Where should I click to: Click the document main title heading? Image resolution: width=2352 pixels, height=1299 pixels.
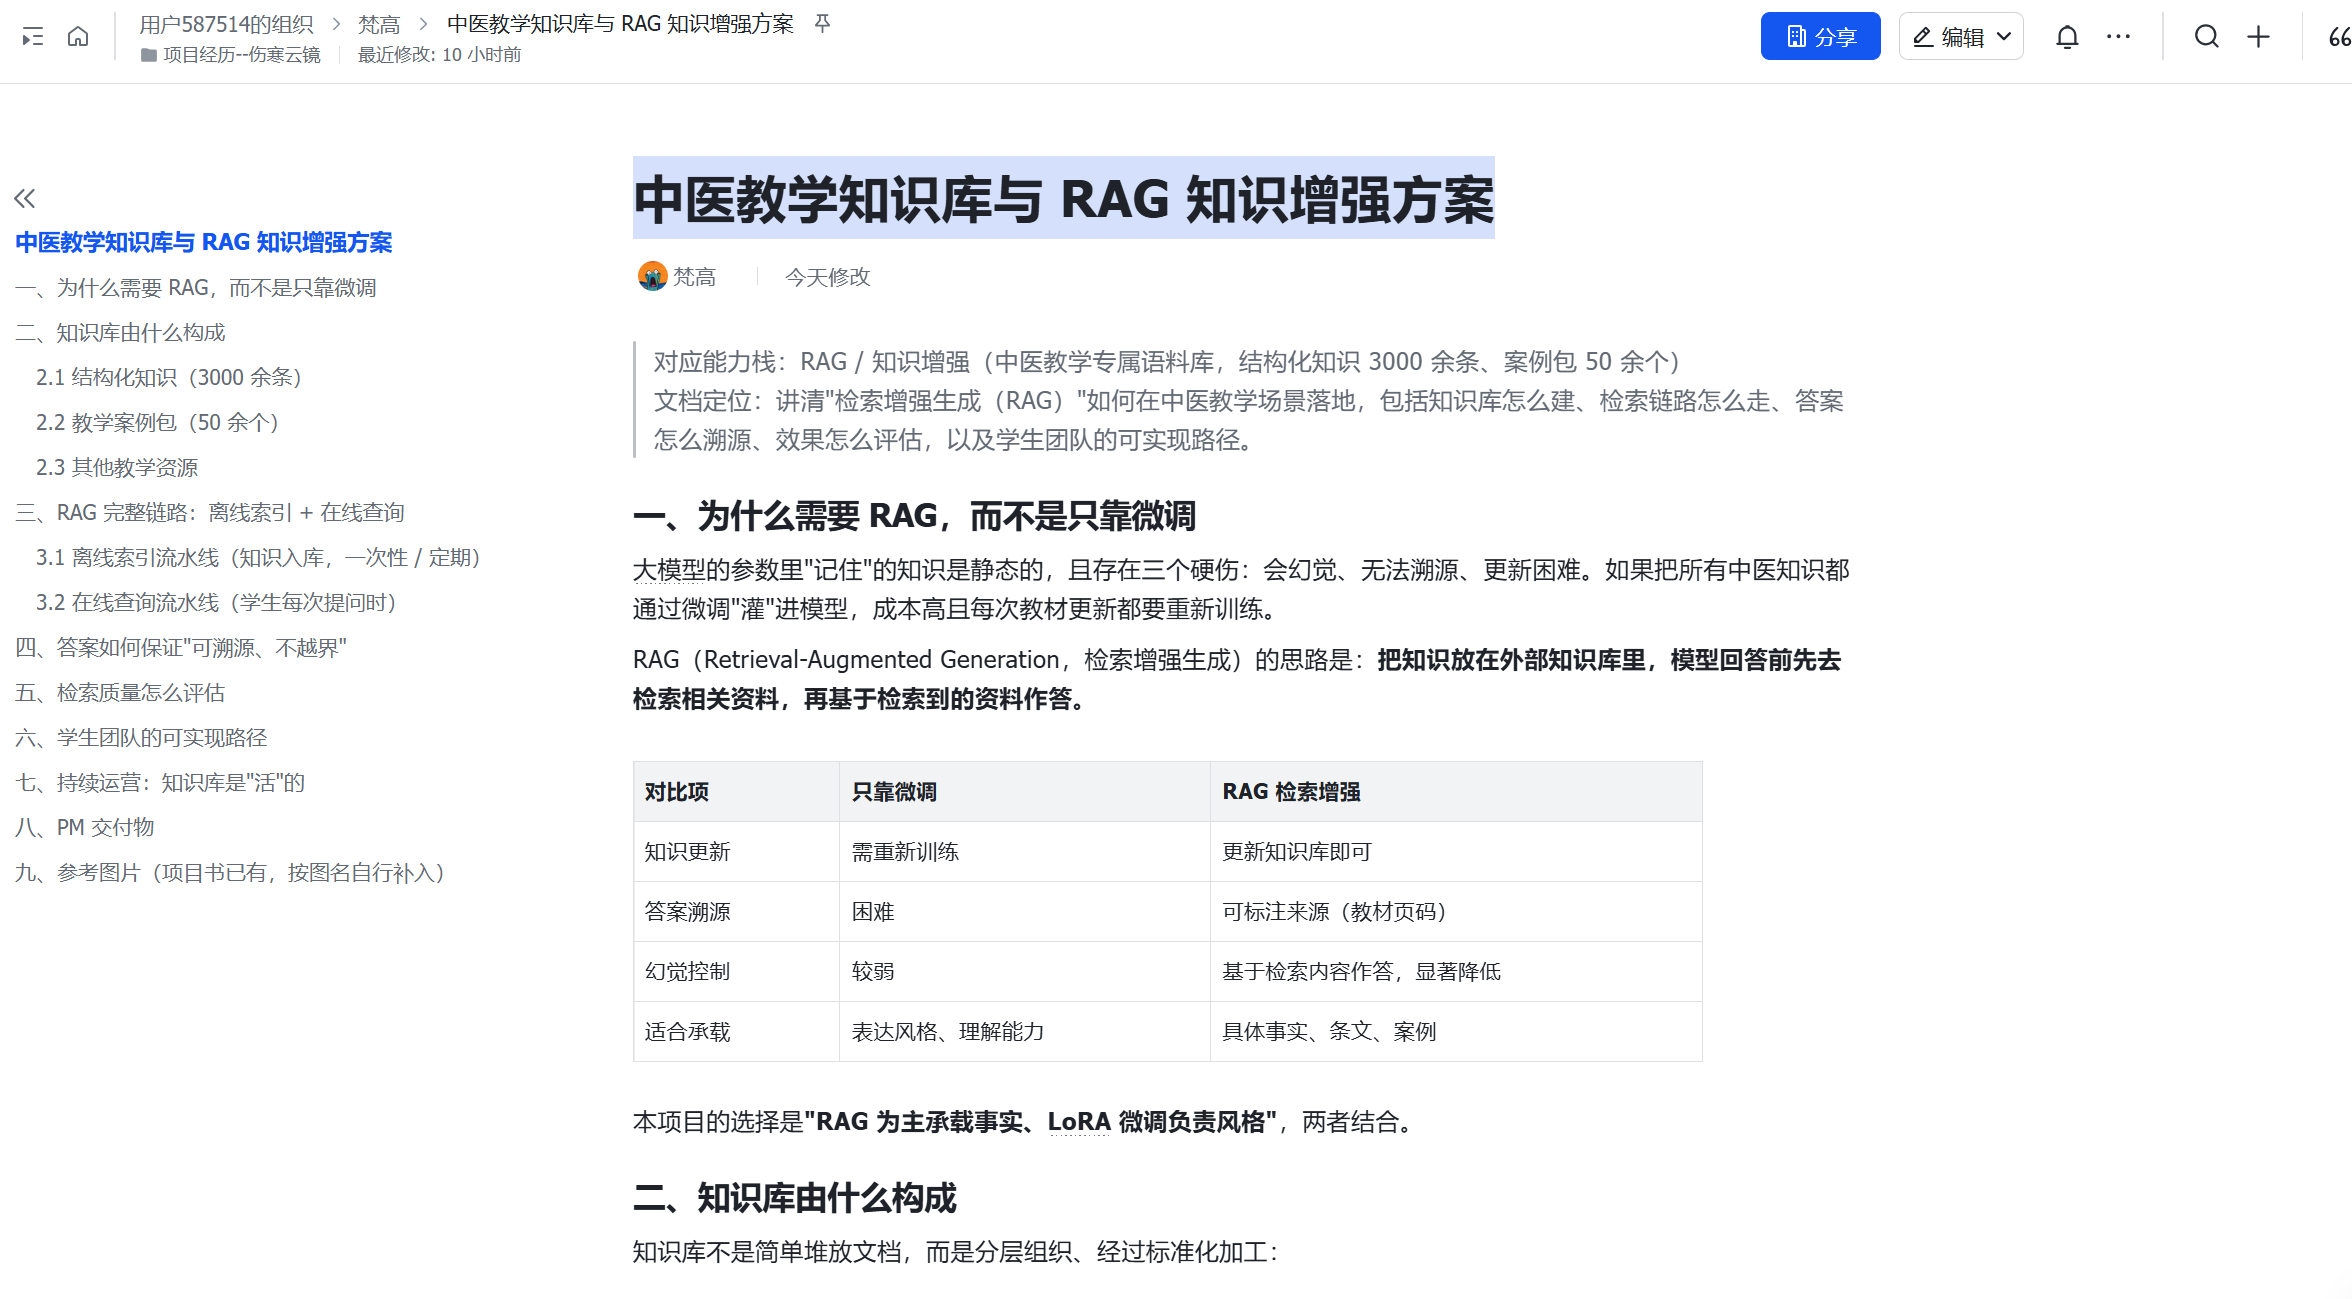1064,199
